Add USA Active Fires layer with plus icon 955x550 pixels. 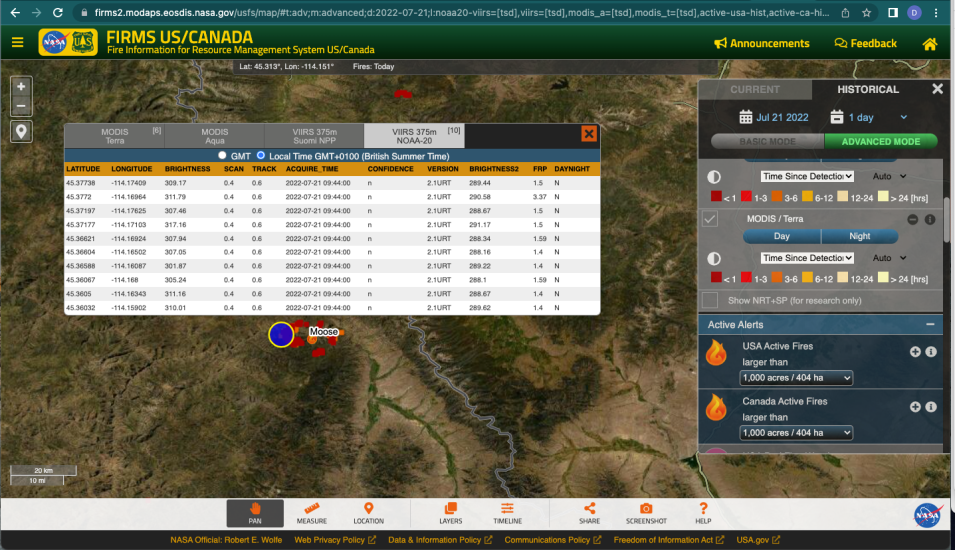[x=915, y=351]
